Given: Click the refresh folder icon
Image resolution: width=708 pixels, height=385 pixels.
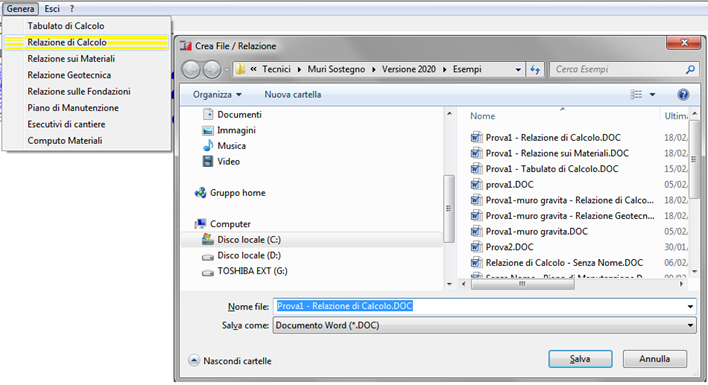Looking at the screenshot, I should pos(535,70).
